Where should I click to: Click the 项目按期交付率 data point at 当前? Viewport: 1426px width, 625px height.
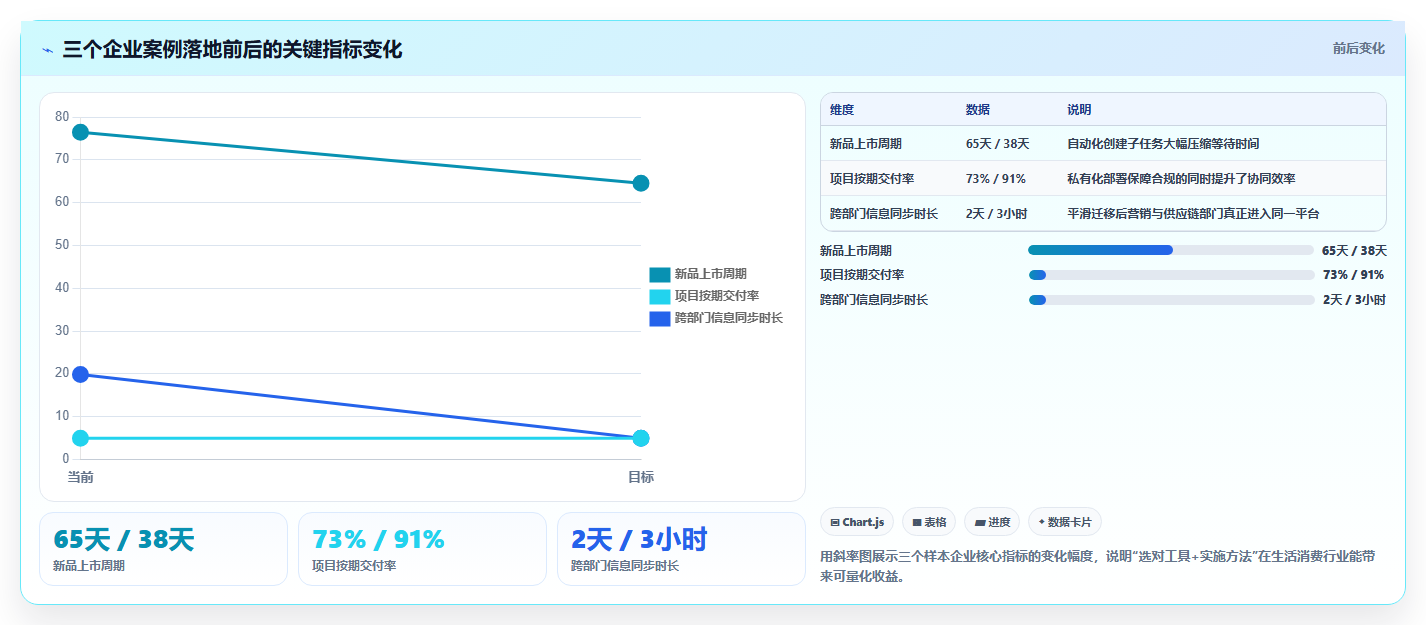81,438
